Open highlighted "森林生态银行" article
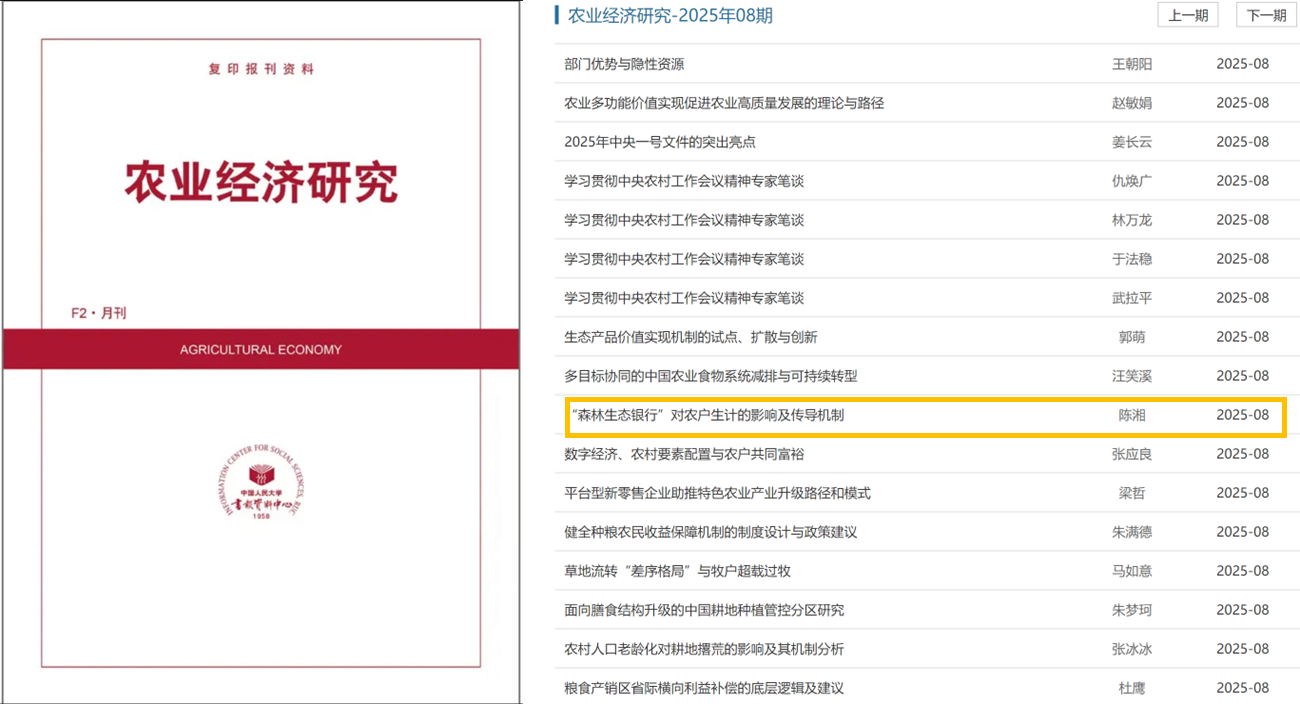 click(x=706, y=415)
